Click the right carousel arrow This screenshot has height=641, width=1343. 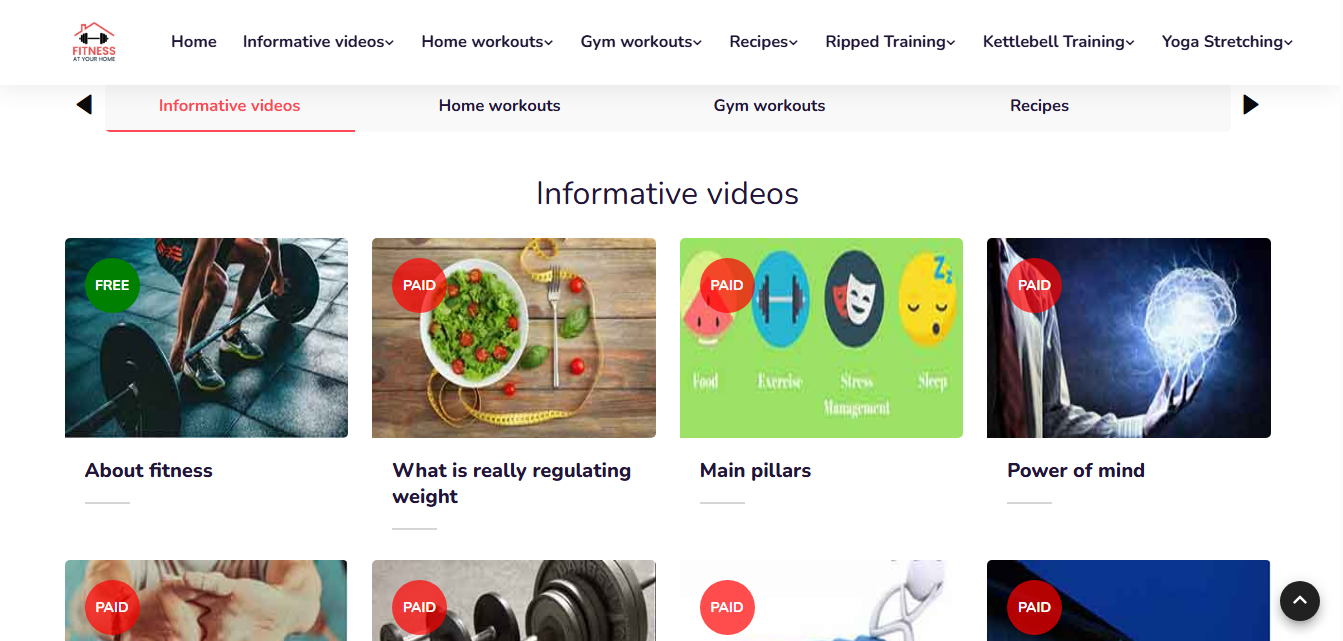(x=1251, y=105)
